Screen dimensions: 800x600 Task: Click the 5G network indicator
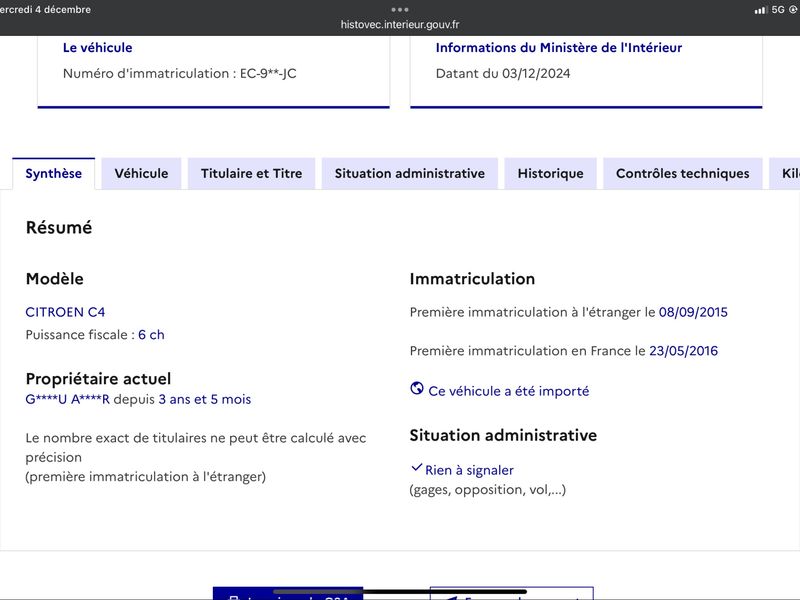point(778,10)
